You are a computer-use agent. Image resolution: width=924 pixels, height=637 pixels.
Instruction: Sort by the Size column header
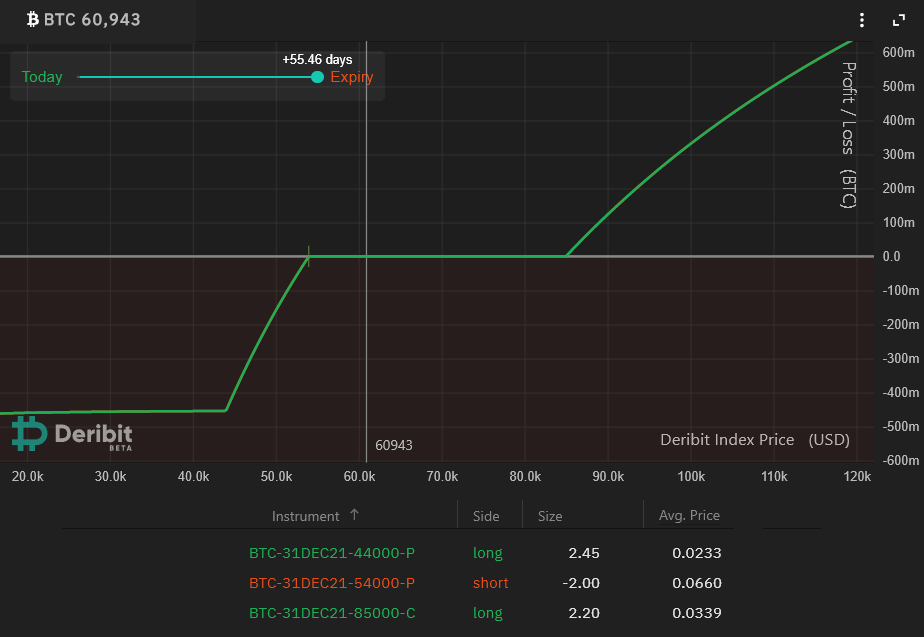click(x=550, y=516)
